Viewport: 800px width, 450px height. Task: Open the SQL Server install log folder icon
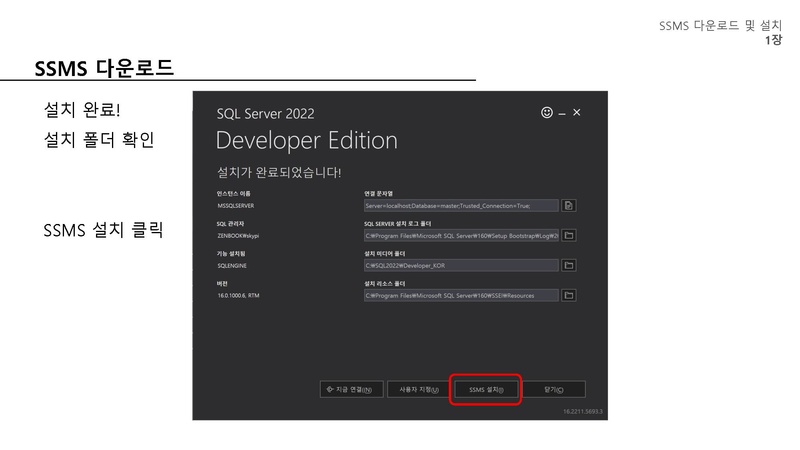pyautogui.click(x=568, y=235)
